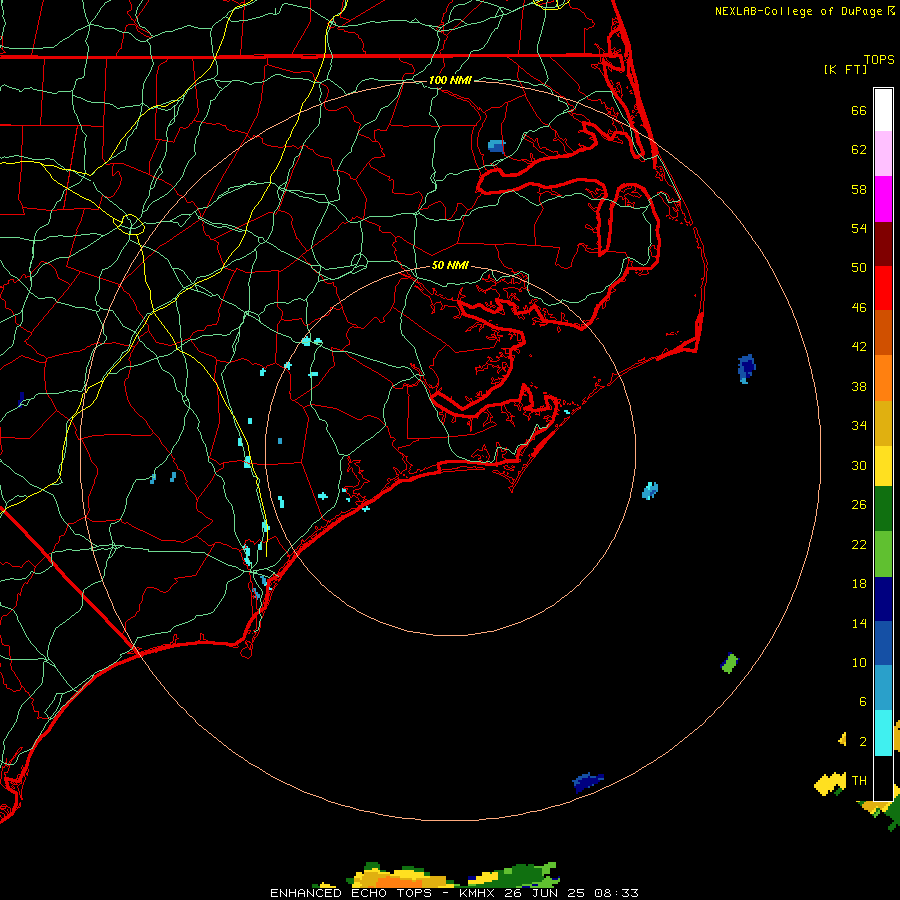
Task: Pick the magenta band in the tops legend
Action: 883,199
